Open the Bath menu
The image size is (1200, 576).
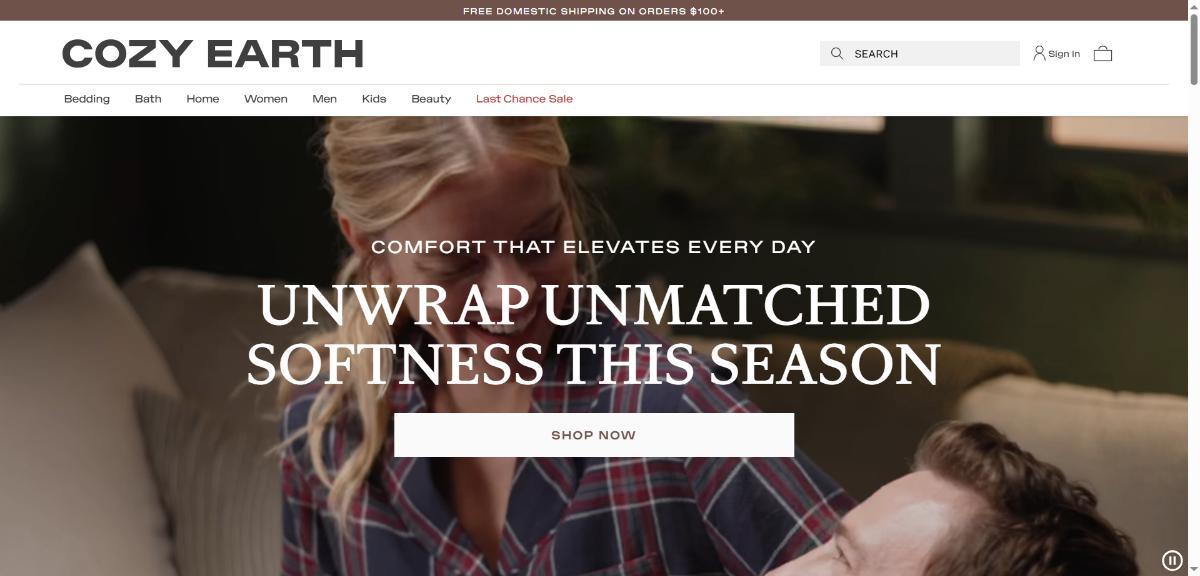coord(148,99)
